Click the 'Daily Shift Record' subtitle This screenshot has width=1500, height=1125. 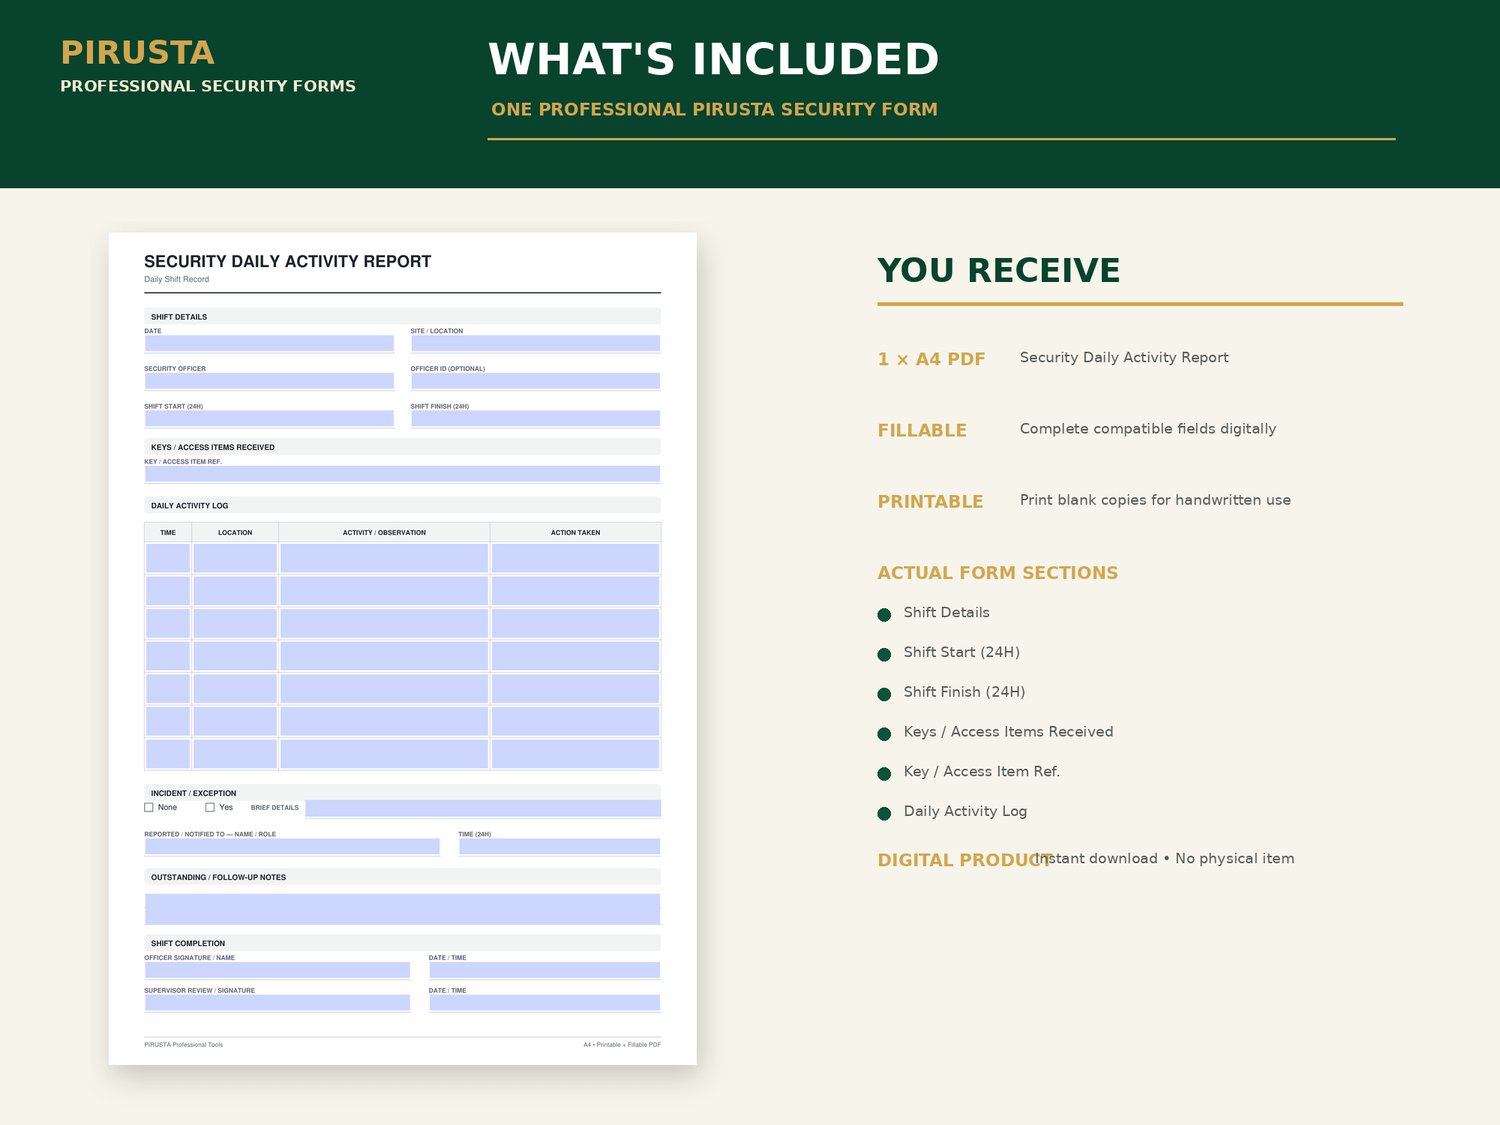point(176,280)
